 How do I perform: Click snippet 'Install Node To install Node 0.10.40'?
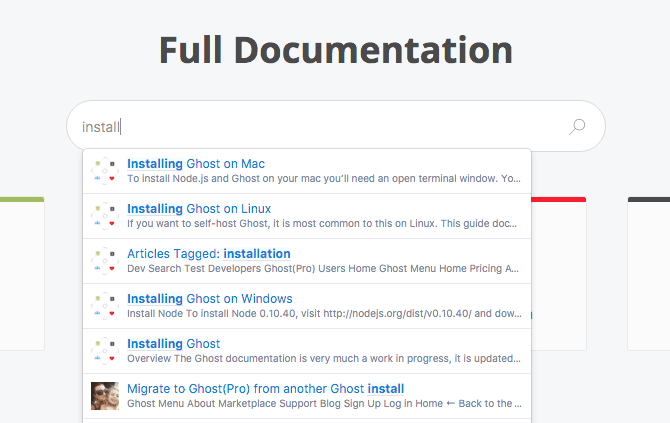pos(324,314)
